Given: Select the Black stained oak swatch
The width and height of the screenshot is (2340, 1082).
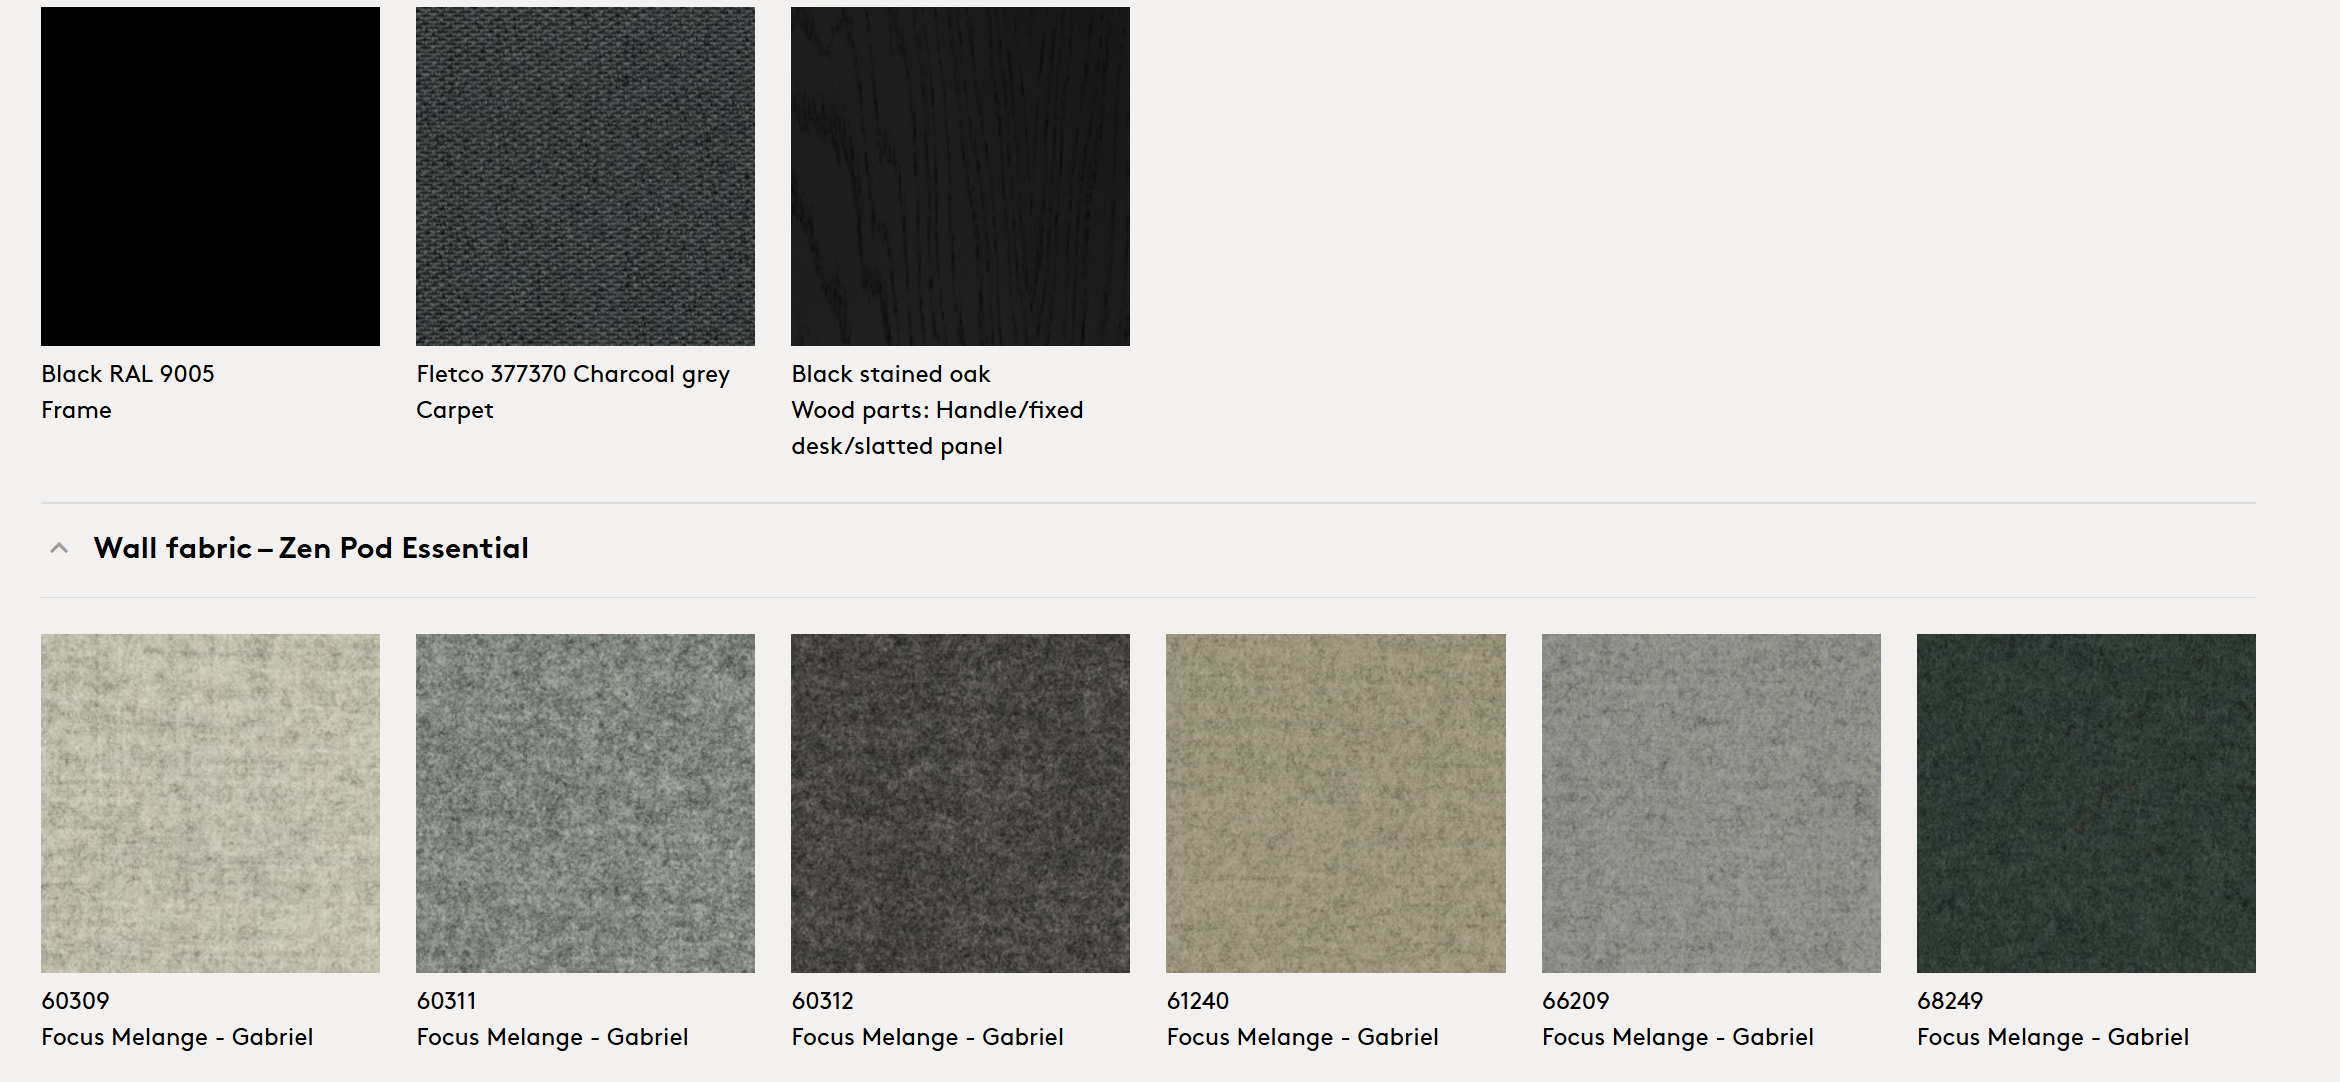Looking at the screenshot, I should tap(960, 176).
